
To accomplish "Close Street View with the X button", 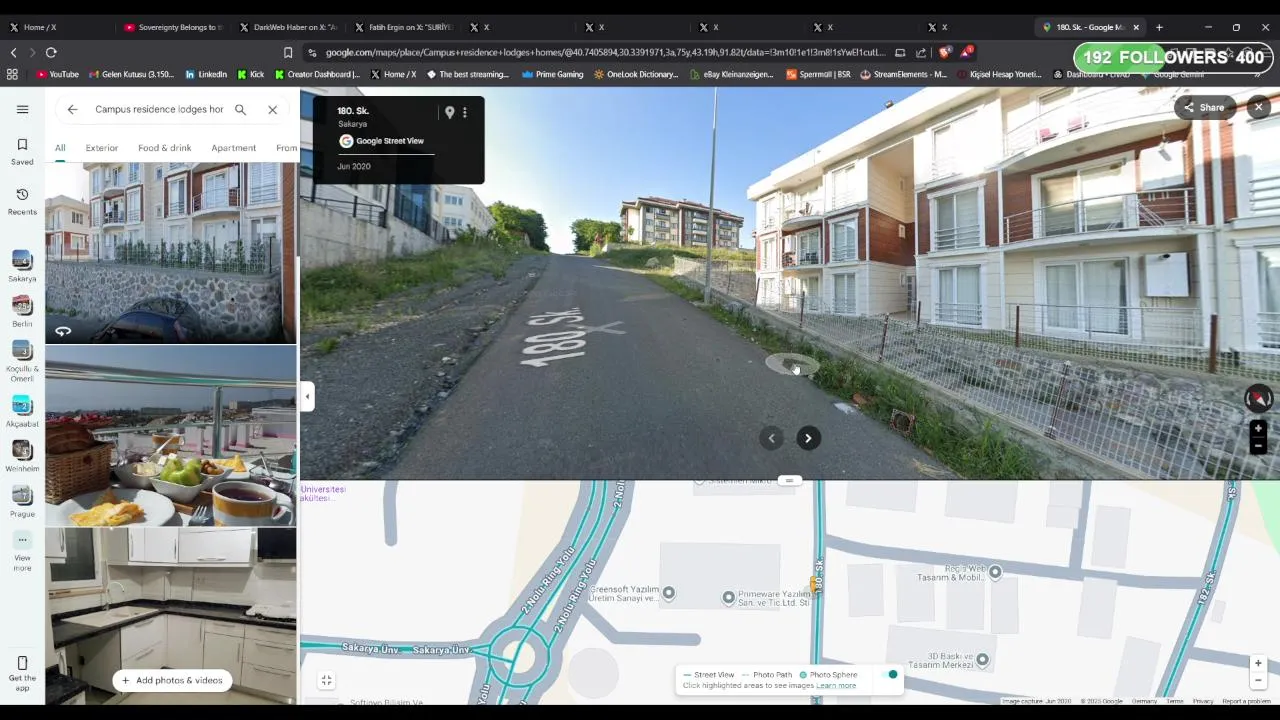I will (1258, 107).
